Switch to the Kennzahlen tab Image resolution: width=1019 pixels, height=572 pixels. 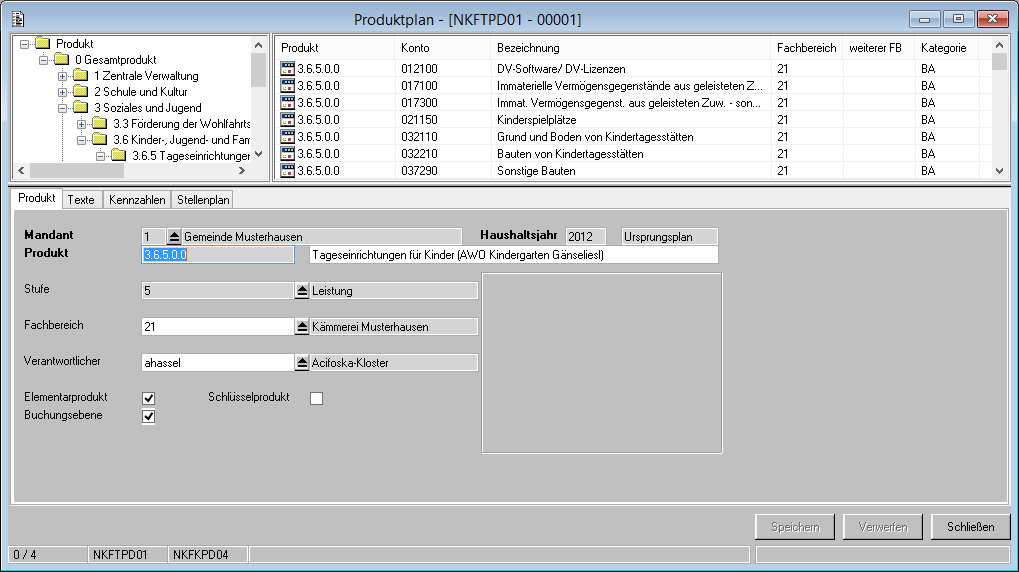click(137, 200)
